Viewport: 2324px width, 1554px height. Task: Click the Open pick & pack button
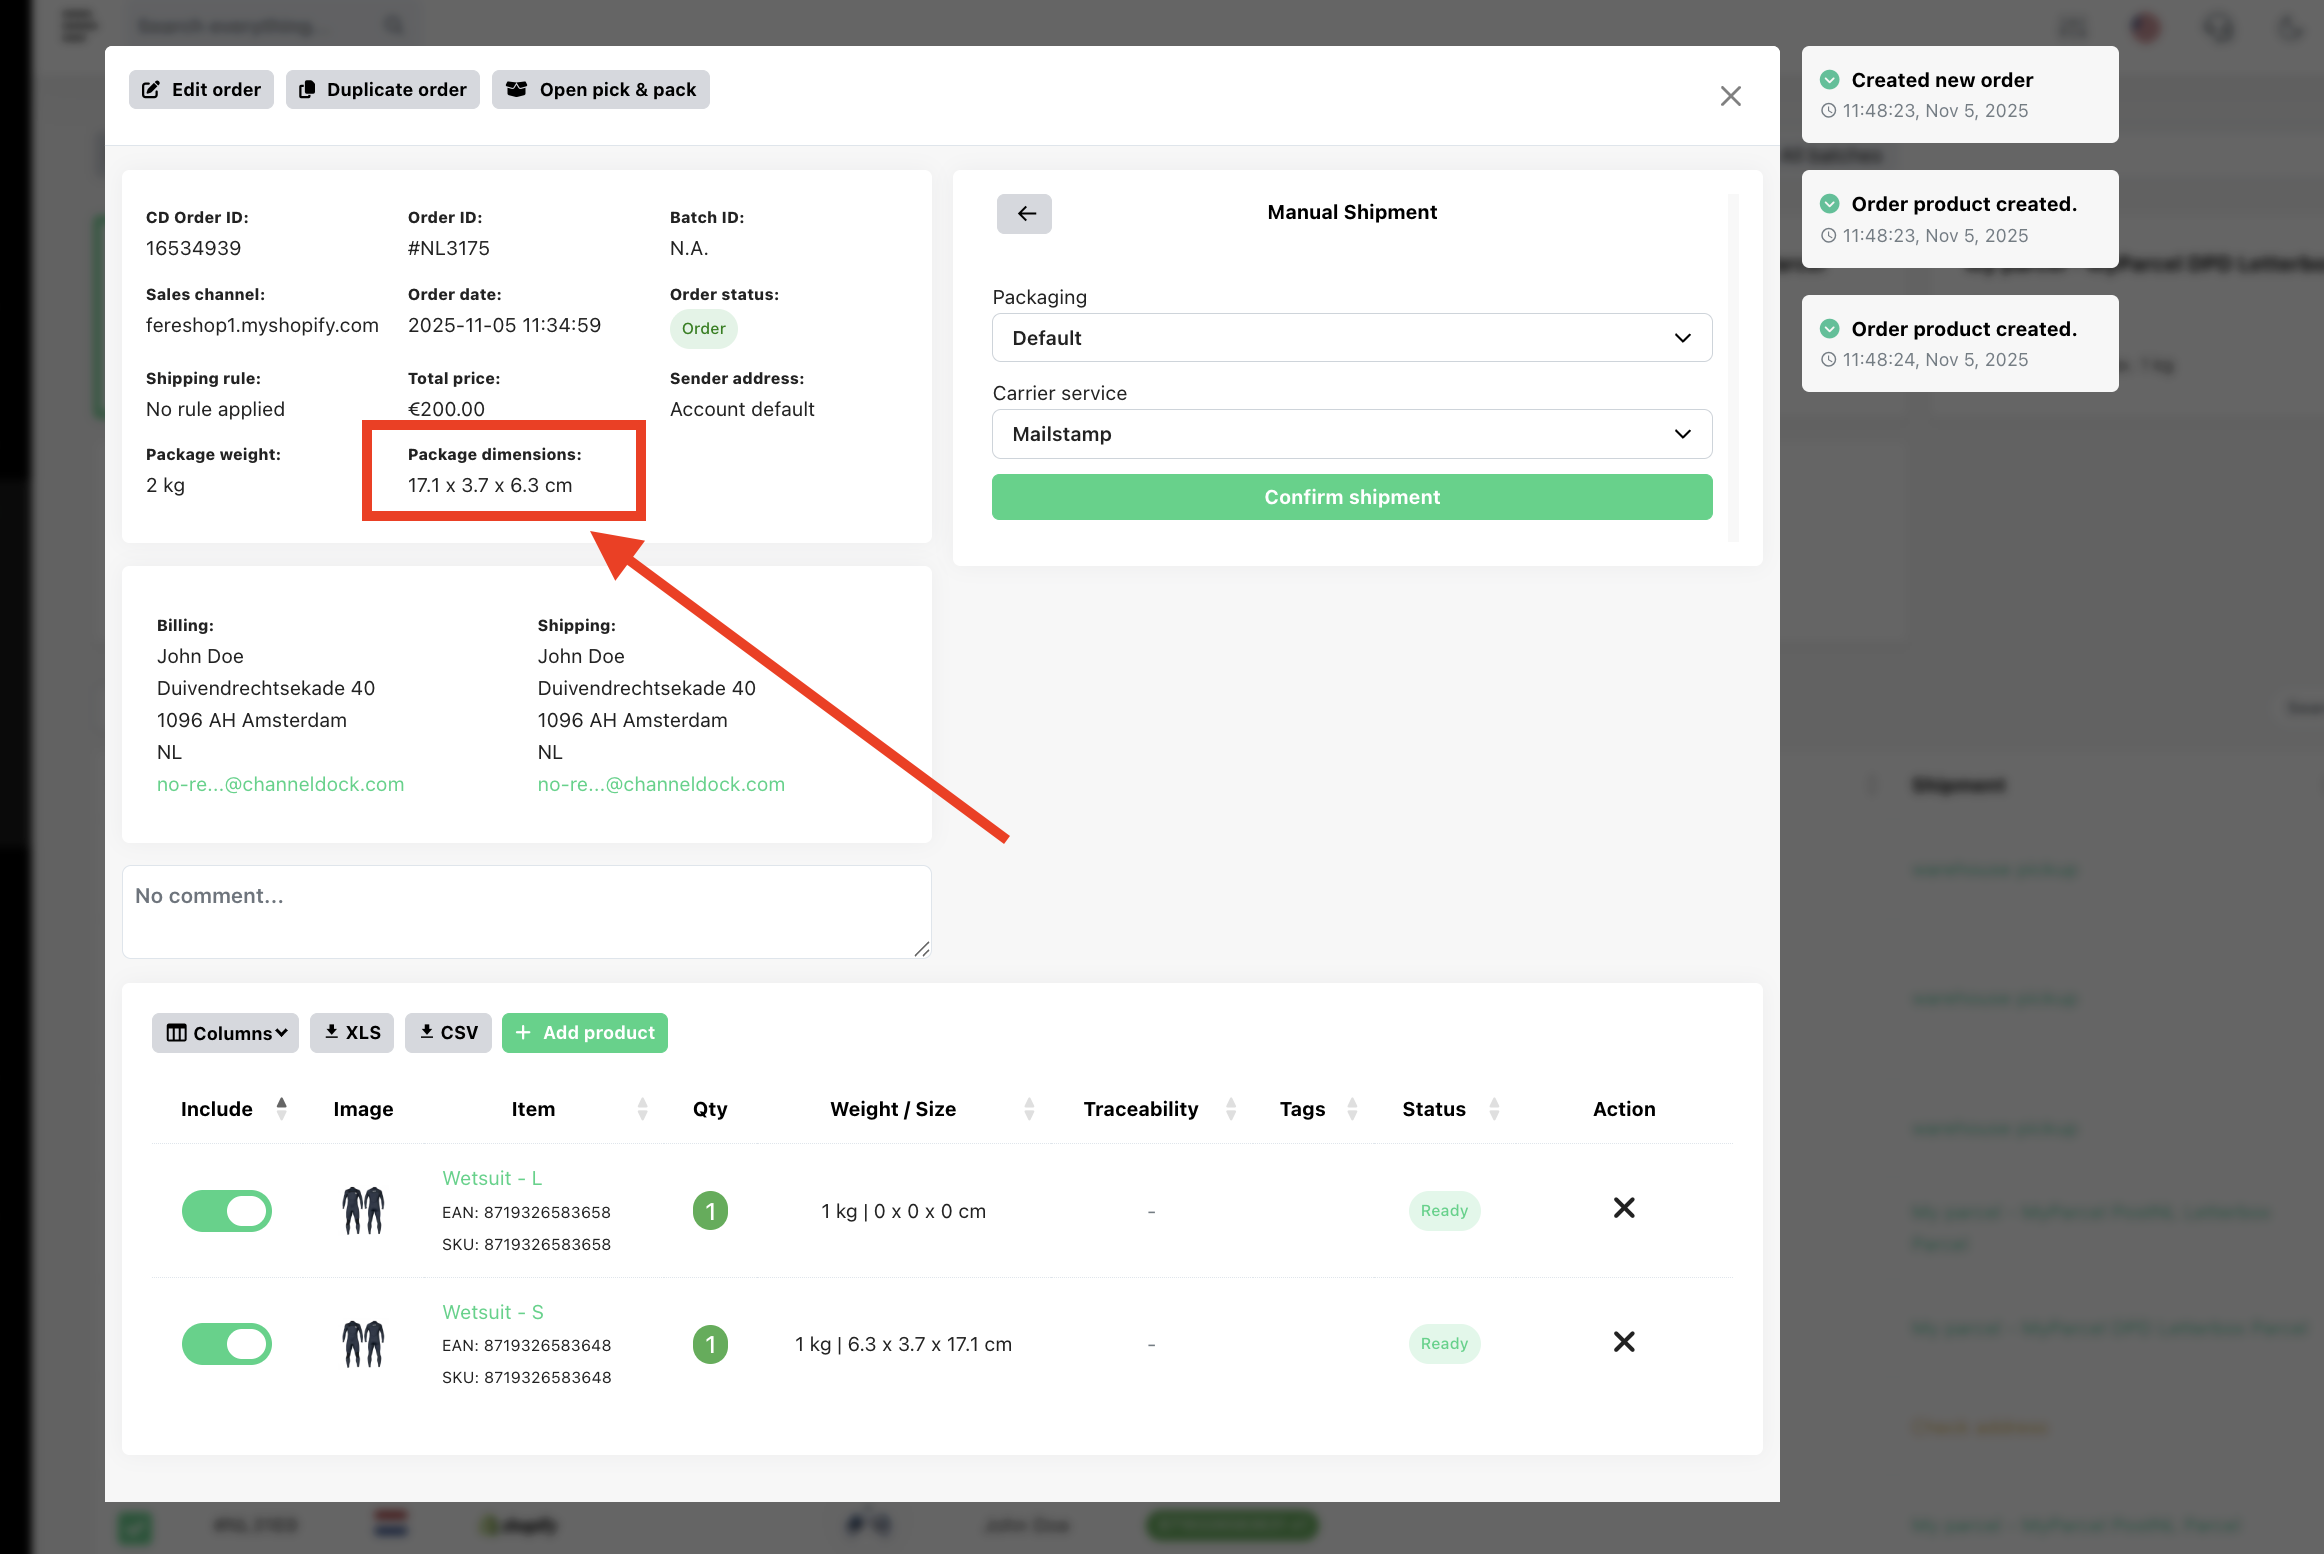click(x=600, y=89)
